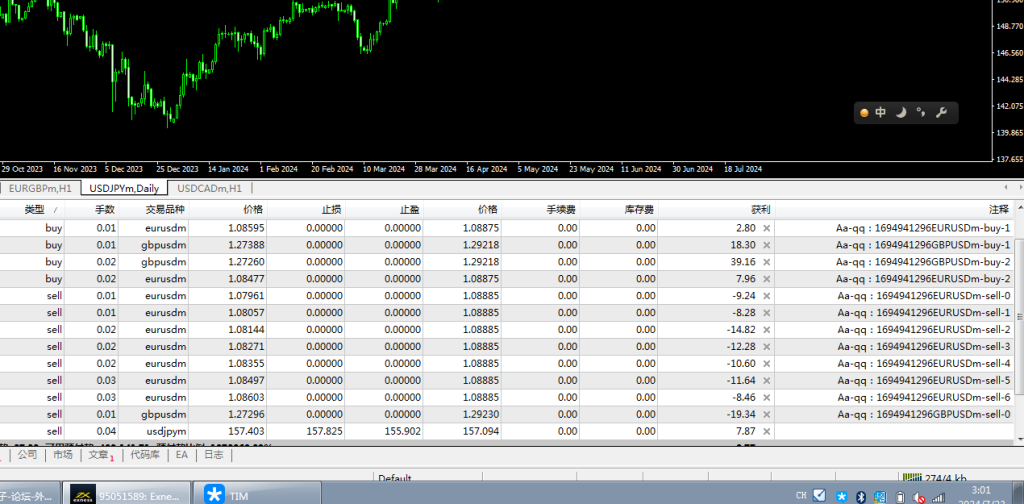This screenshot has width=1024, height=504.
Task: Close the usdjpym sell order with 7.87 profit
Action: click(767, 431)
